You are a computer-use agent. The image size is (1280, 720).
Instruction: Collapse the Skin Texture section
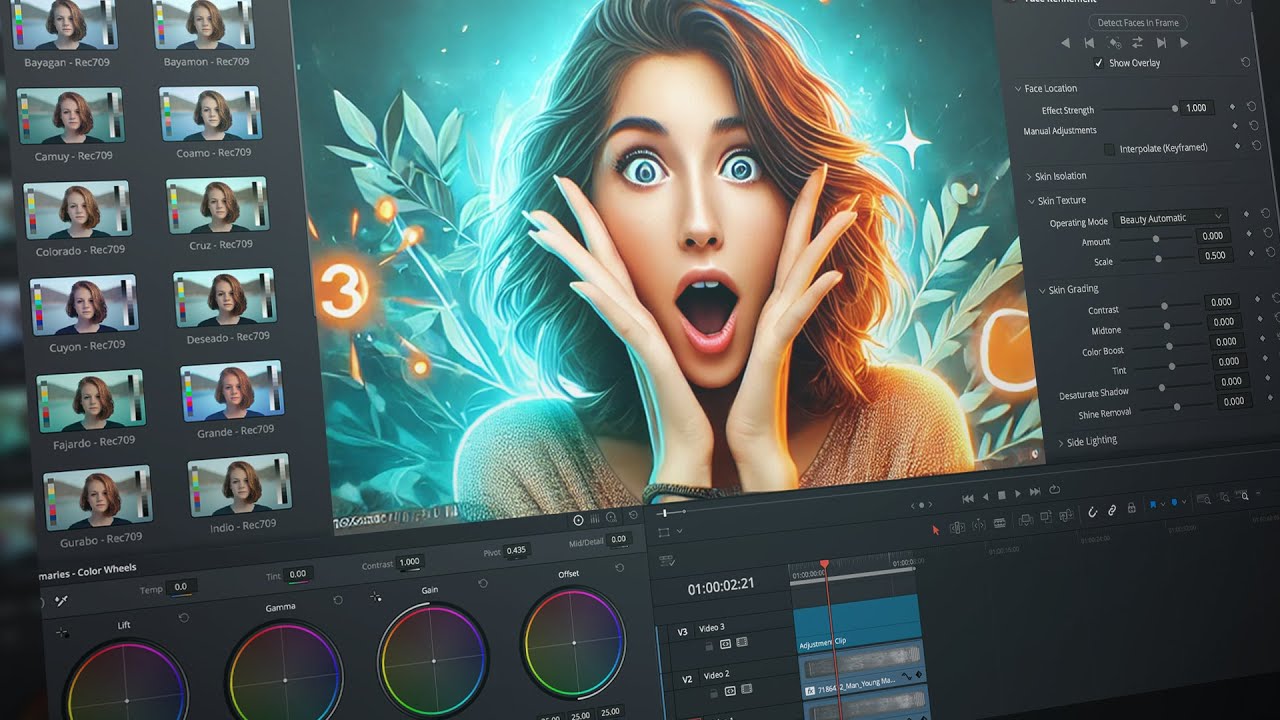(x=1031, y=201)
